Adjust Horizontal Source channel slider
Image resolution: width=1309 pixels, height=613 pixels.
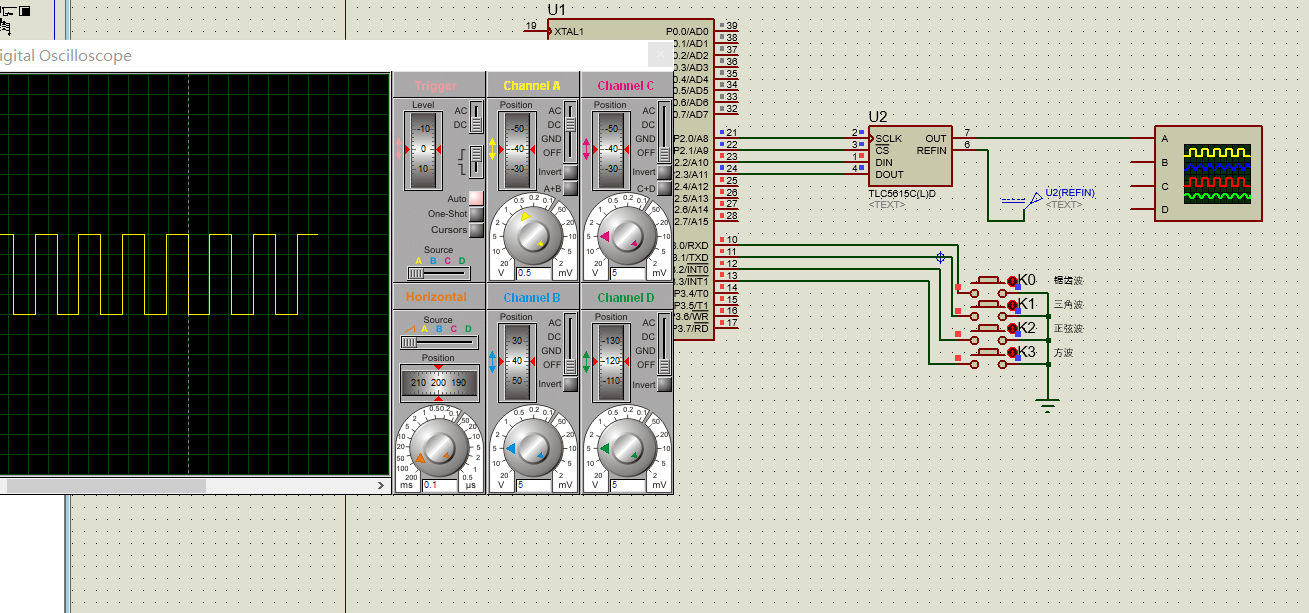(437, 341)
